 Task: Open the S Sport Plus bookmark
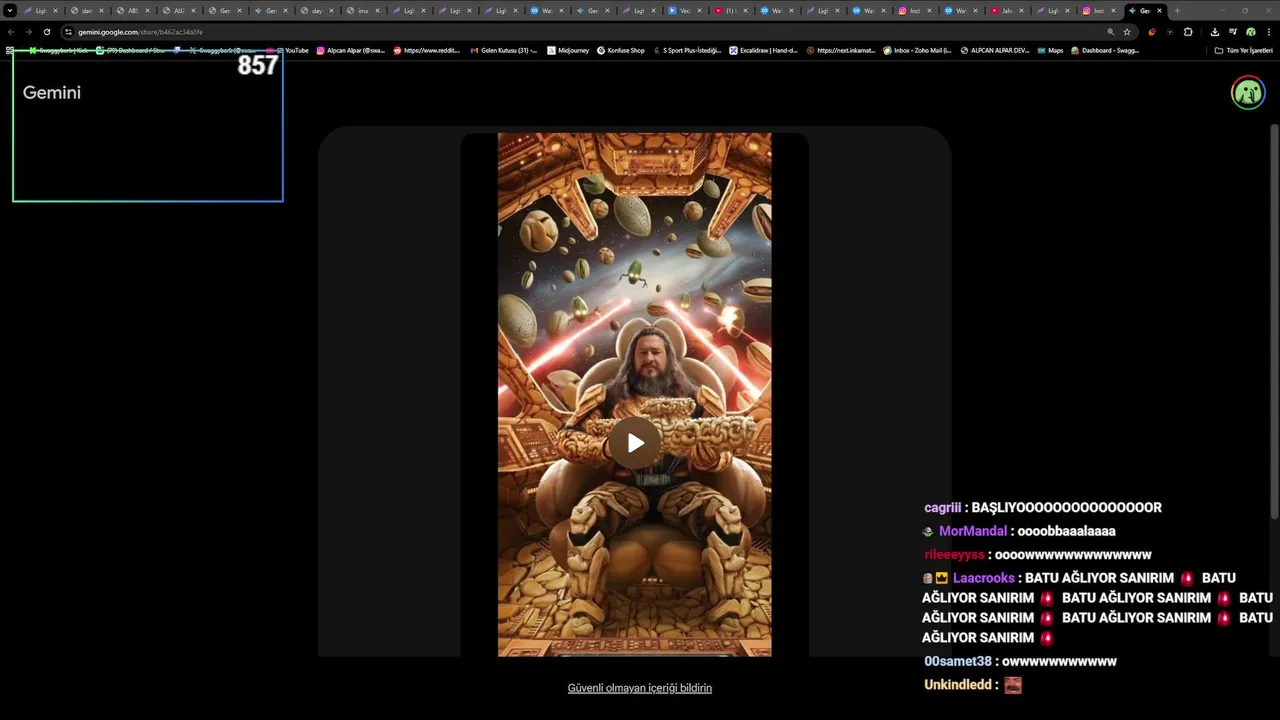[686, 50]
